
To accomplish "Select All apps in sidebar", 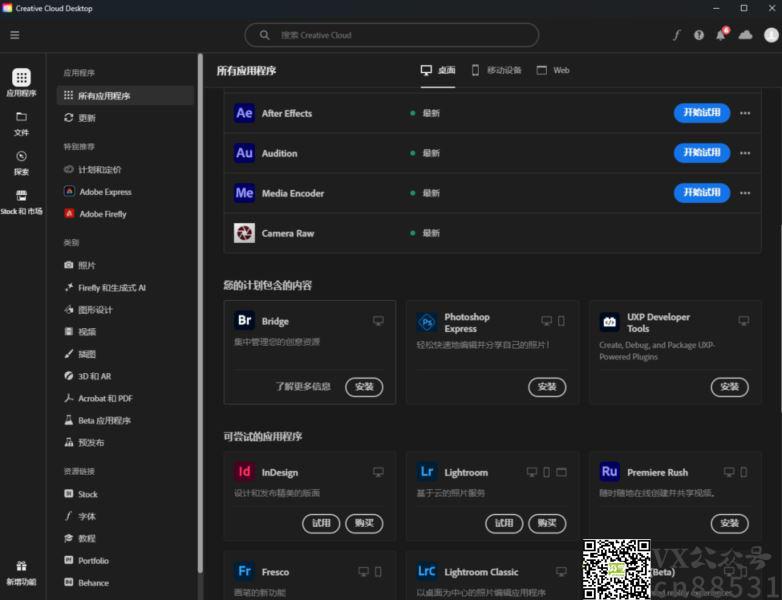I will [125, 95].
